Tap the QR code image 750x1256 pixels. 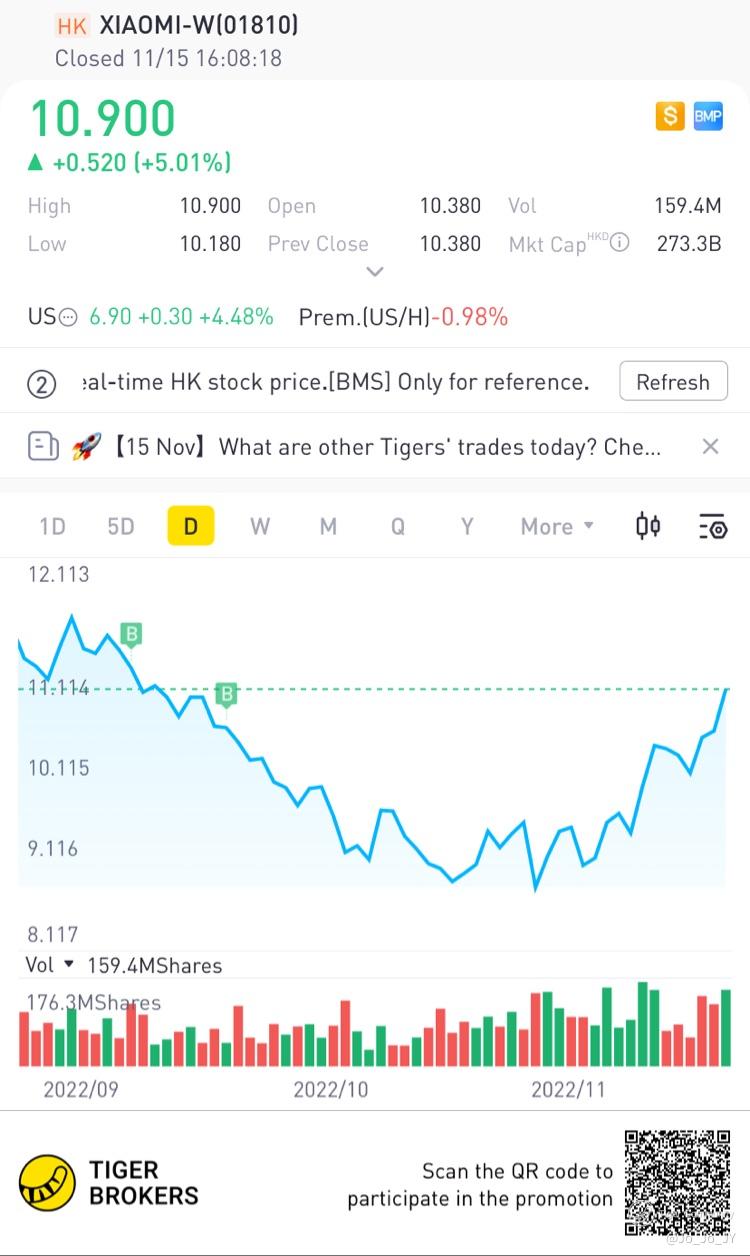pyautogui.click(x=677, y=1183)
